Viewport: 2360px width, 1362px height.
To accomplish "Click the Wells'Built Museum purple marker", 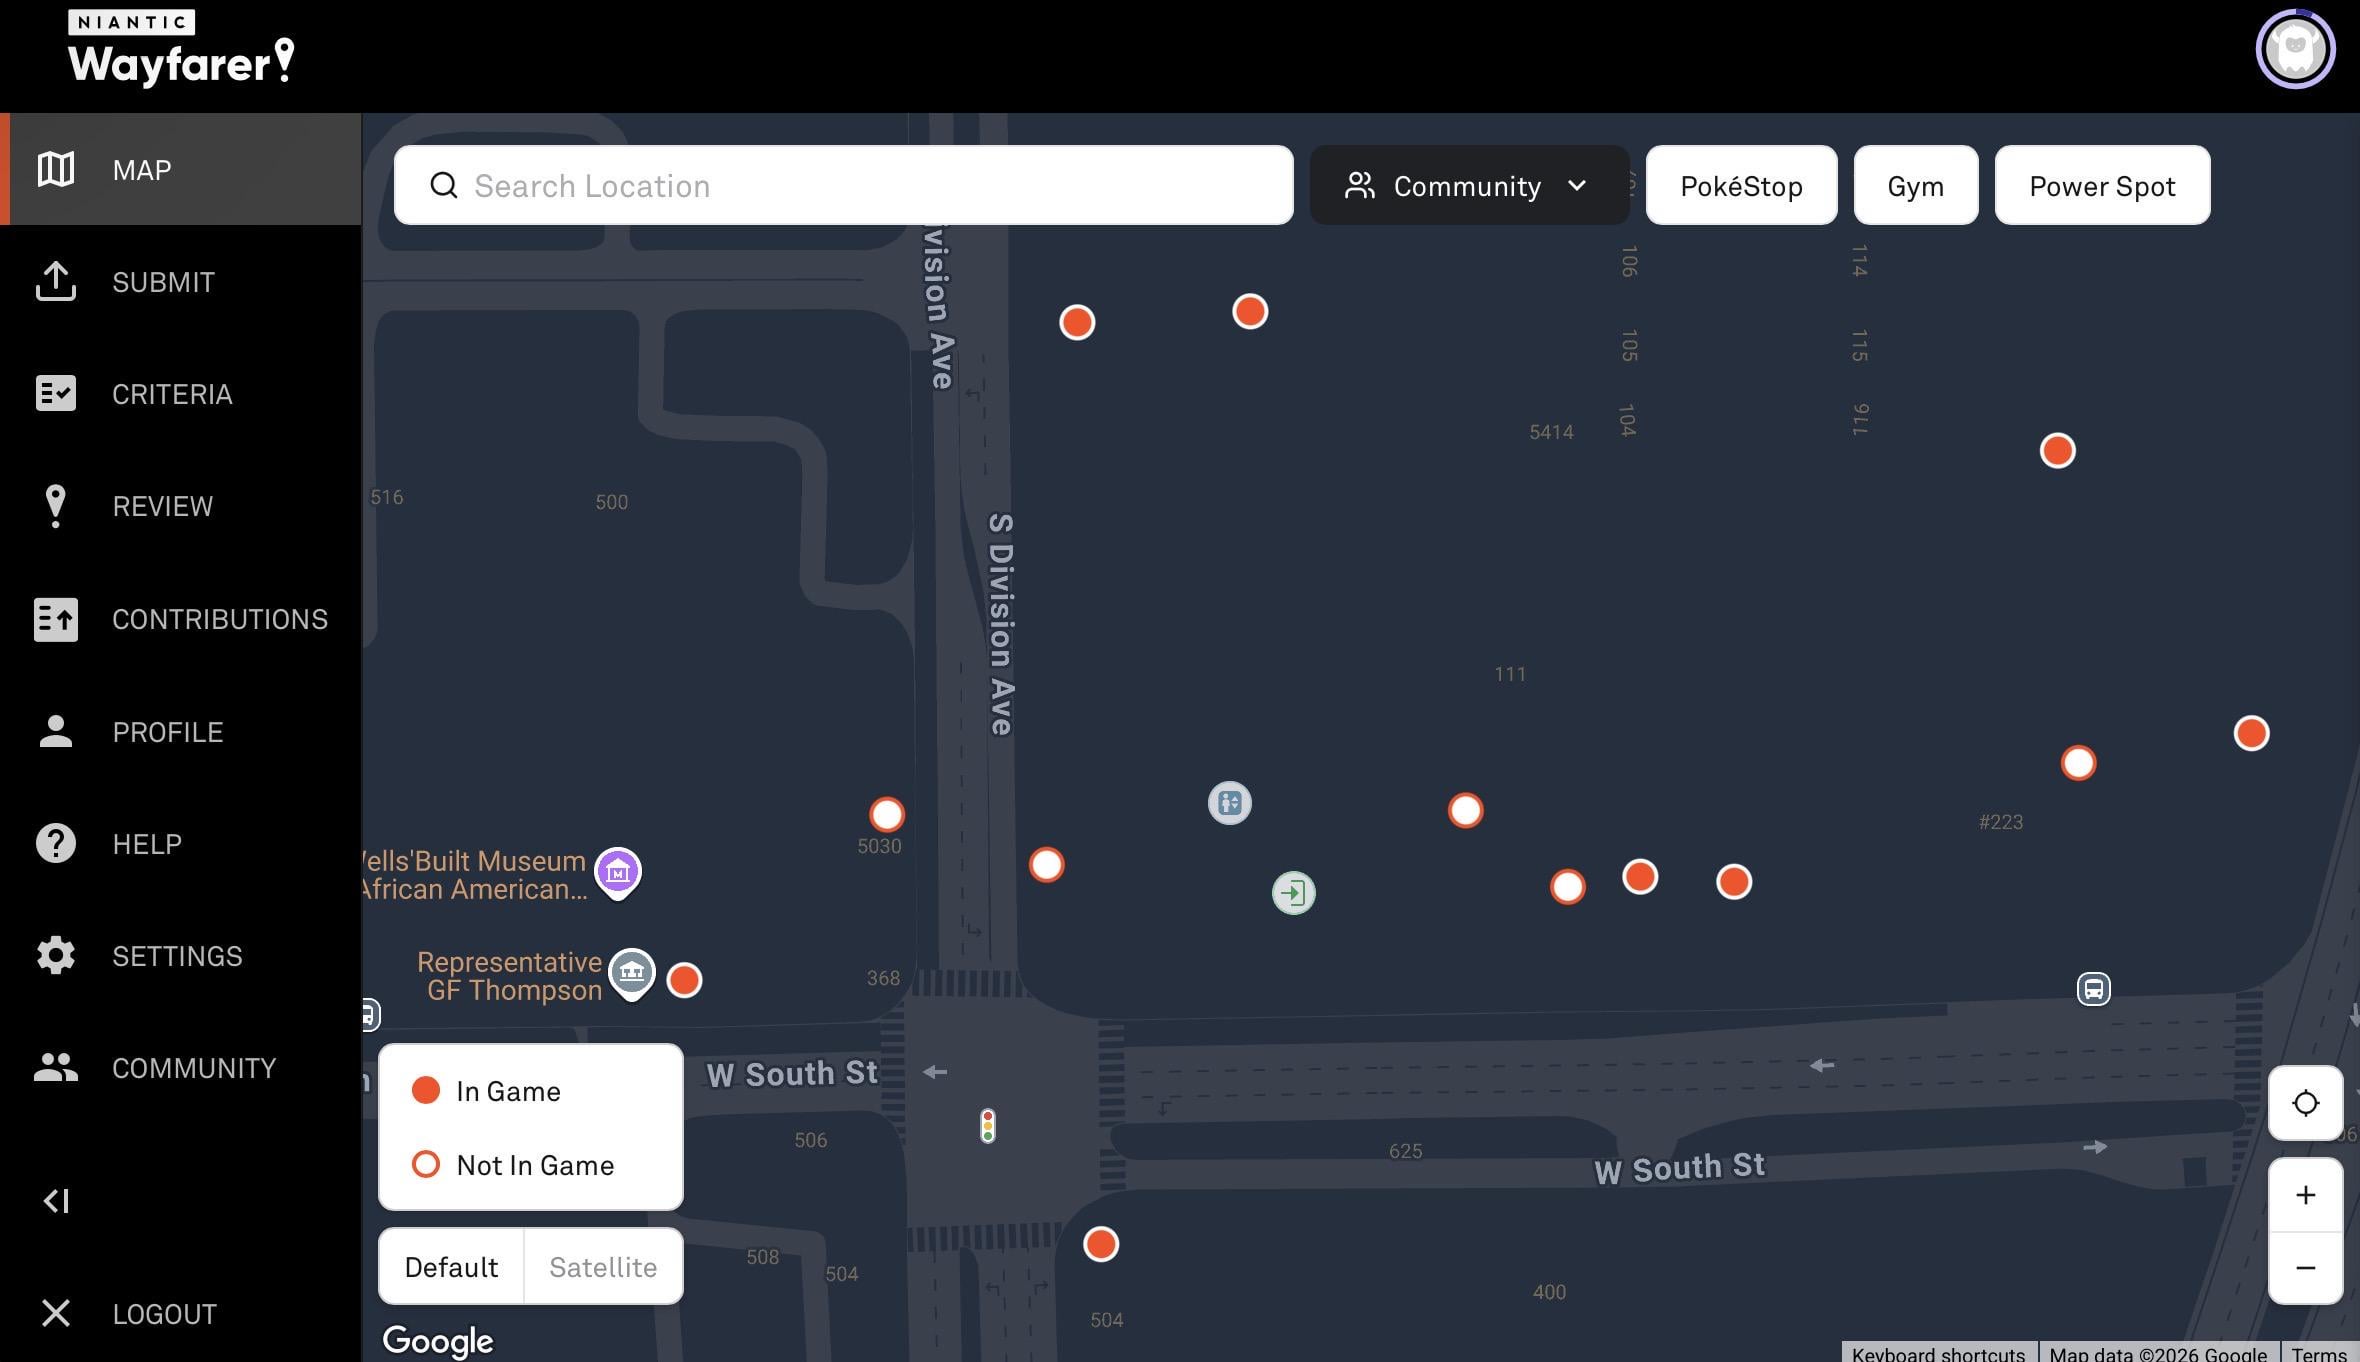I will [618, 872].
